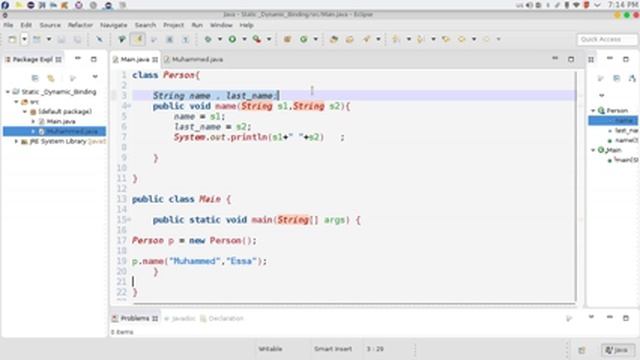Open the Search dropdown arrow
Image resolution: width=640 pixels, height=360 pixels.
click(x=378, y=39)
